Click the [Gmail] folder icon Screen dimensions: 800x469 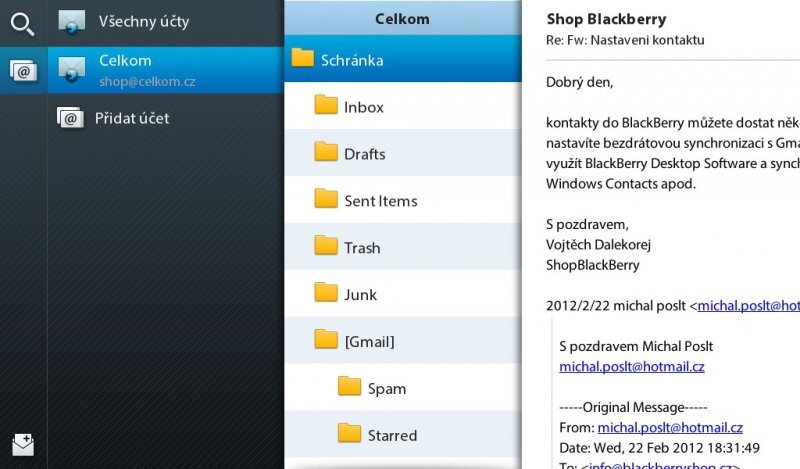[326, 339]
